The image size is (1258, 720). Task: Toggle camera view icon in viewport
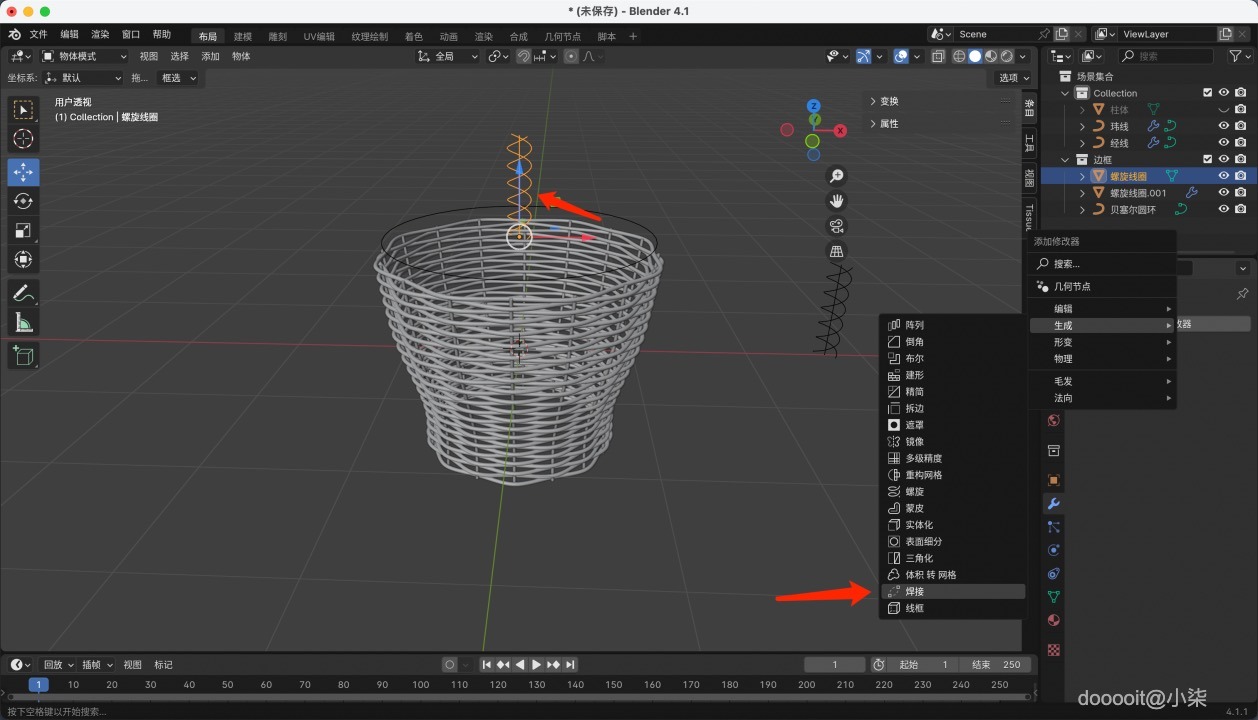(x=837, y=226)
